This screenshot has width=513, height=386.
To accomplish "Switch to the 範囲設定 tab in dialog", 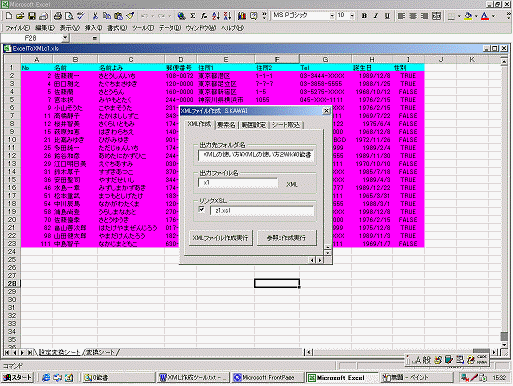I will tap(254, 125).
